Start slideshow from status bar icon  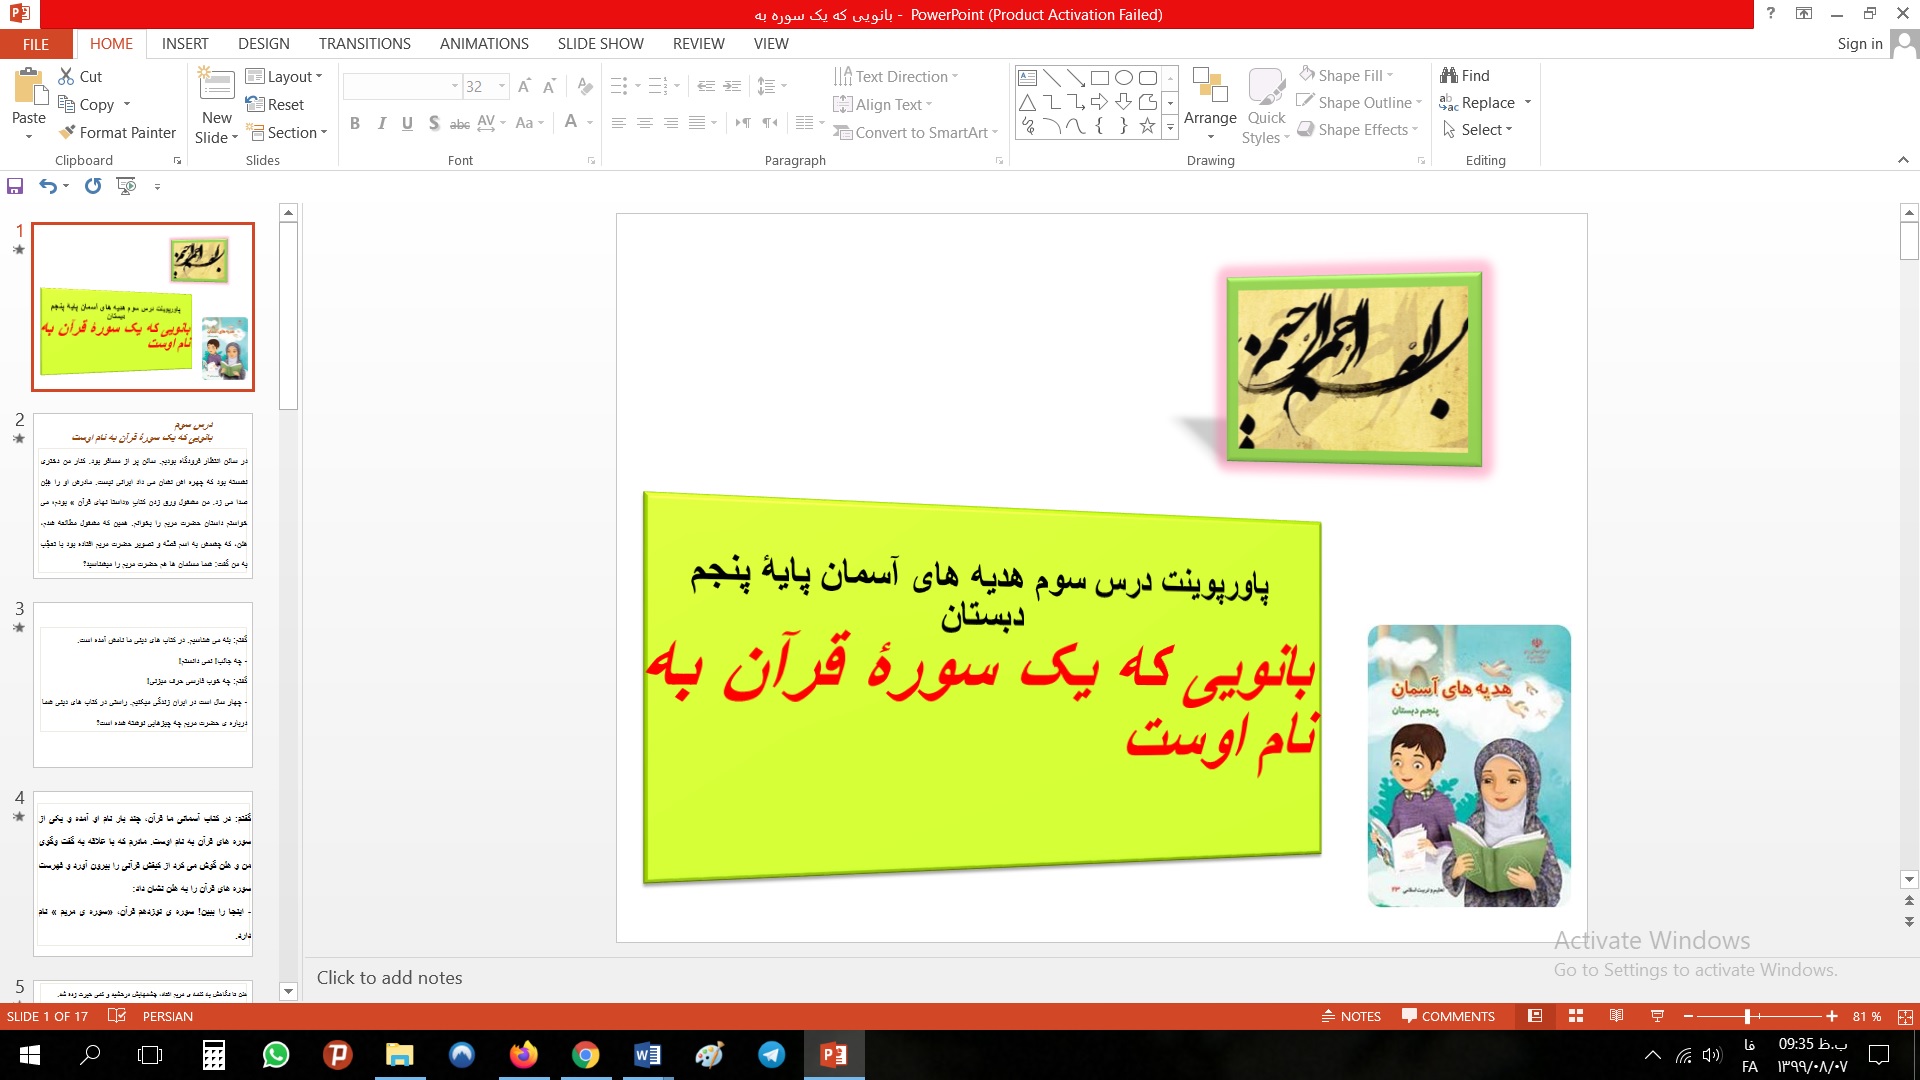tap(1657, 1016)
